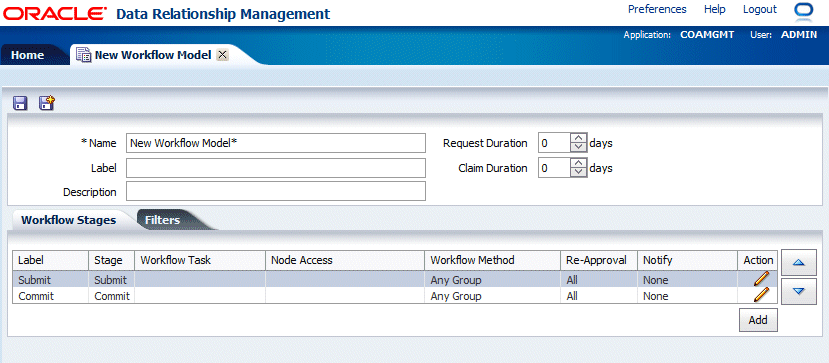Move stage down arrow button
Viewport: 829px width, 363px height.
(798, 291)
